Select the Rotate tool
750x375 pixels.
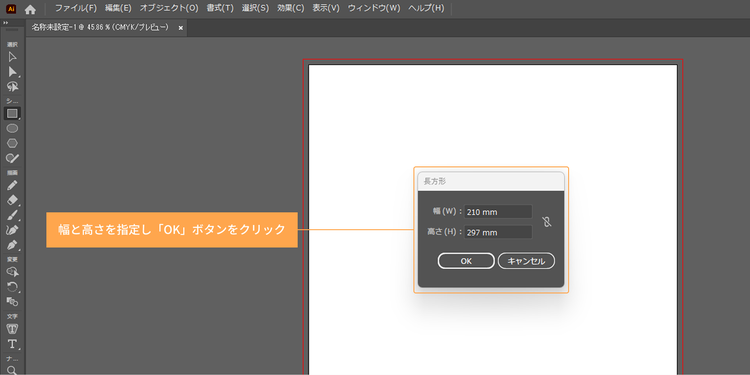pos(12,287)
